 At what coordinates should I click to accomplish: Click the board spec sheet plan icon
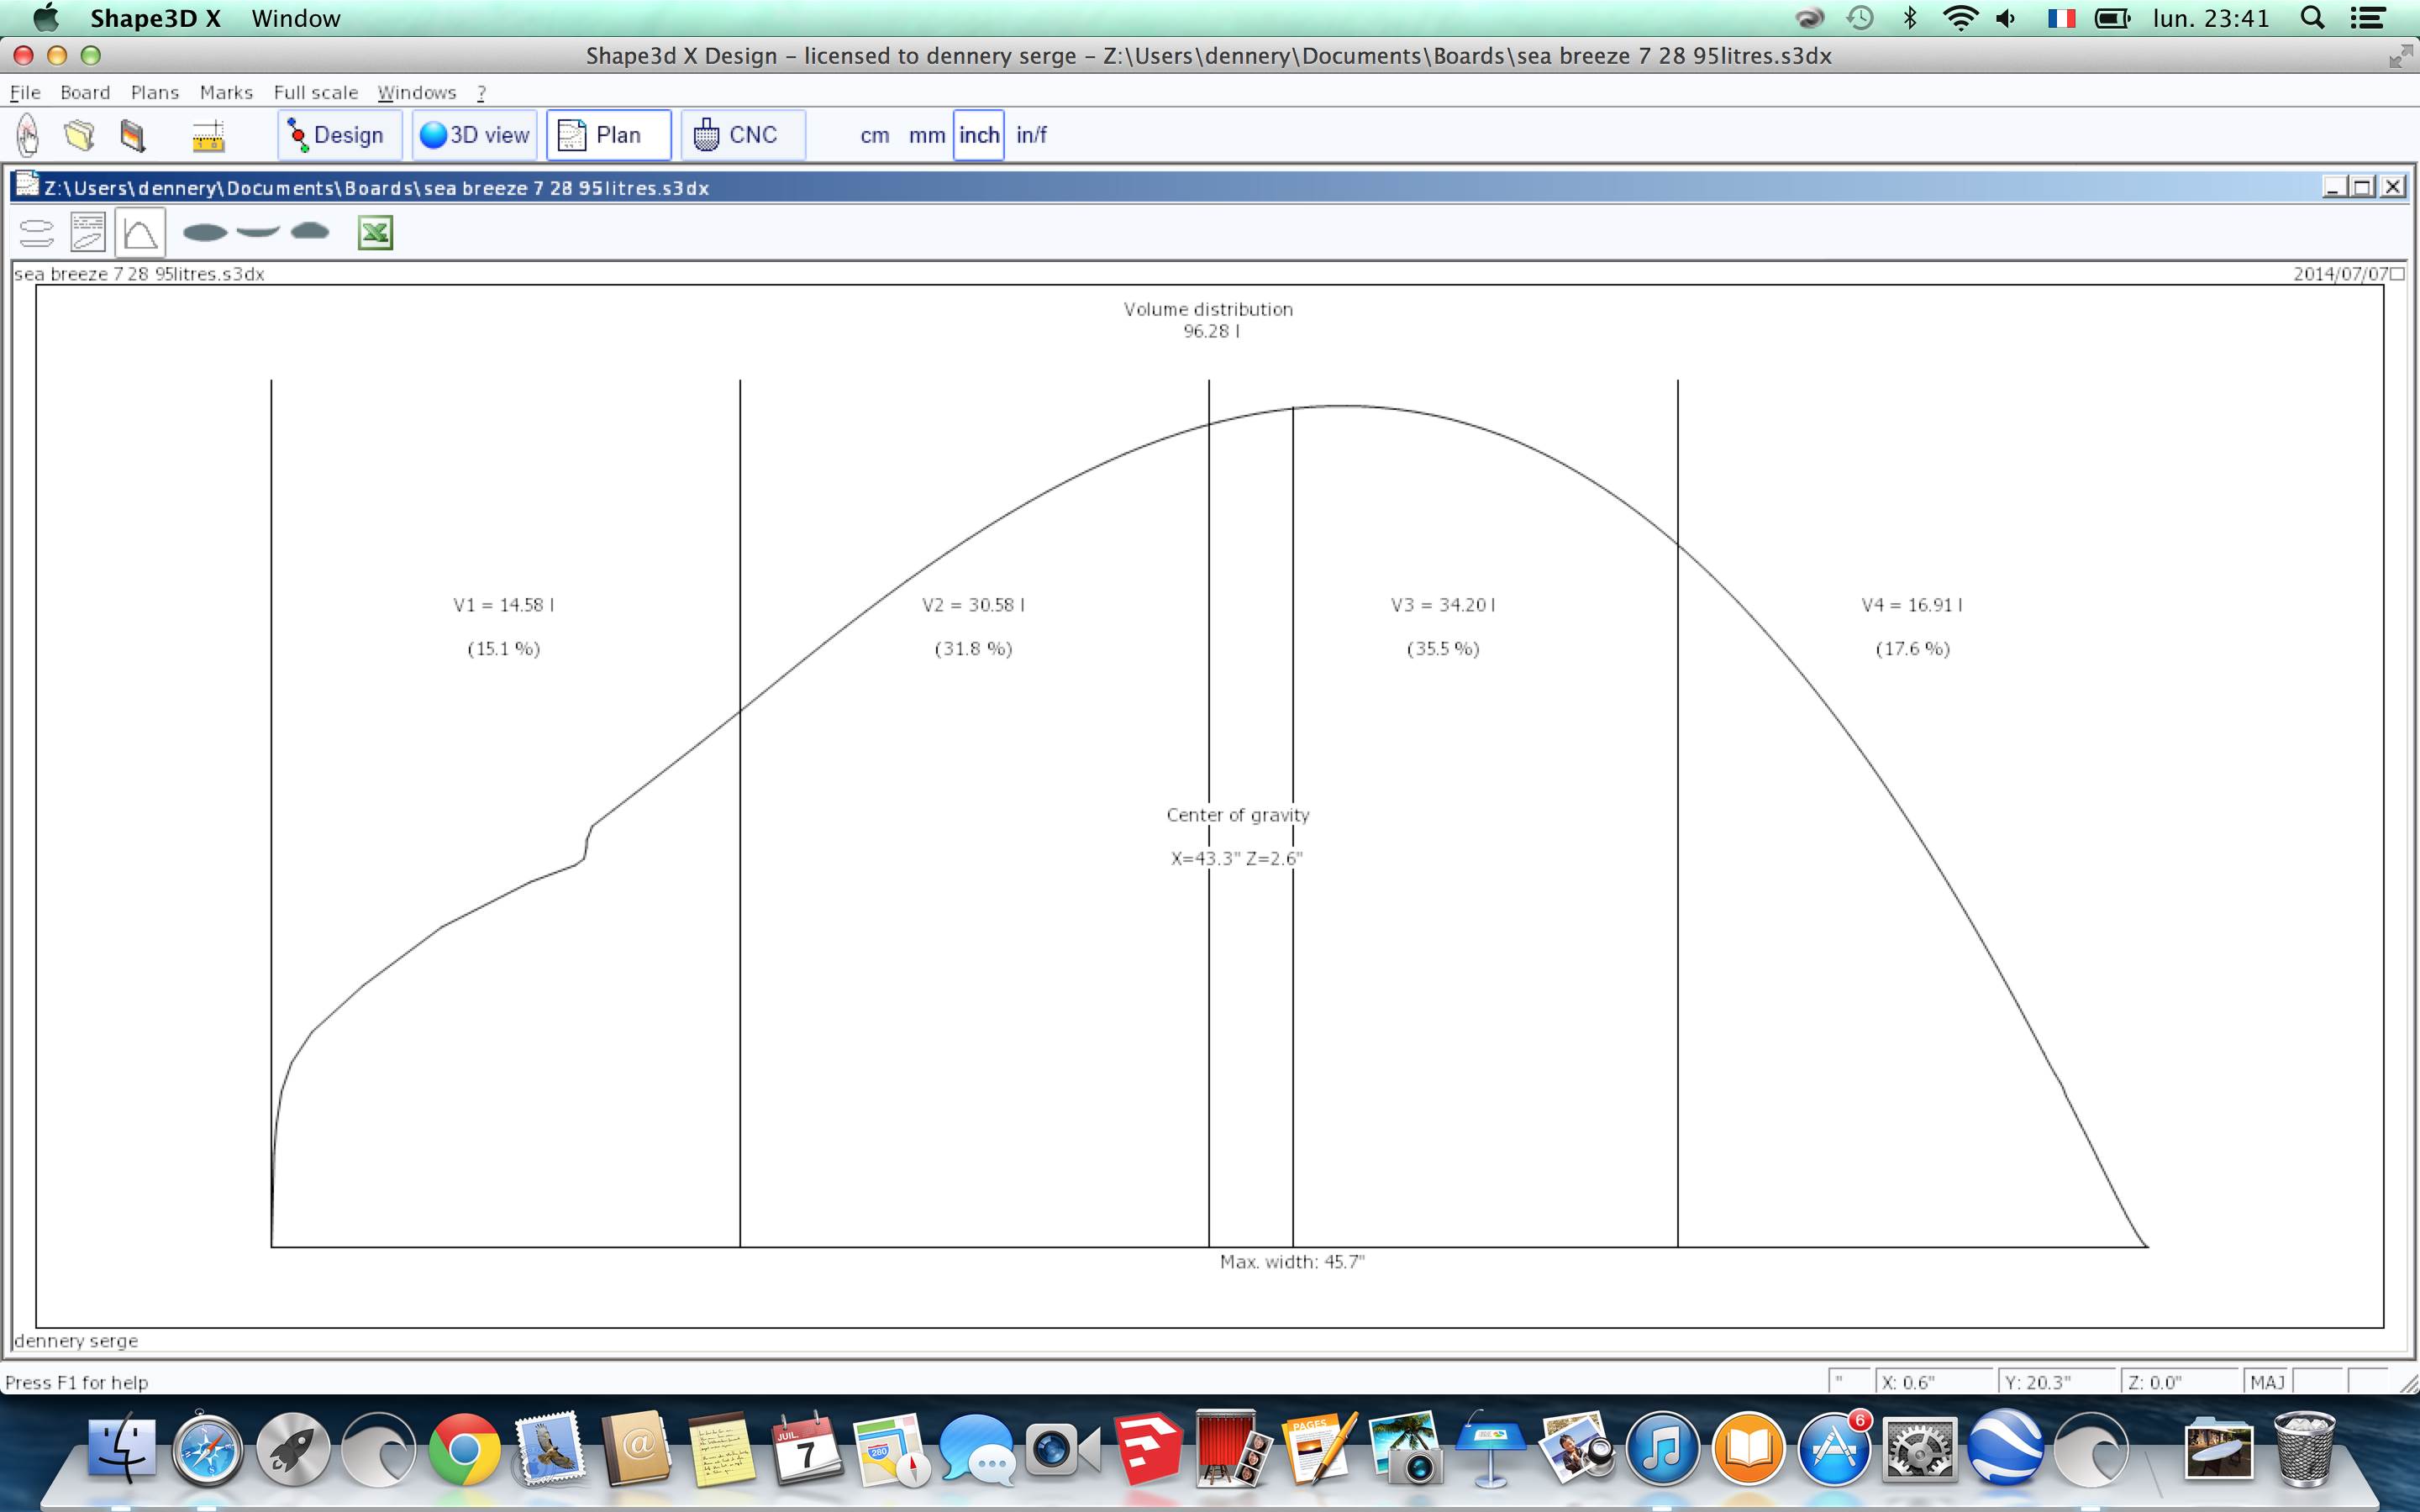tap(88, 233)
